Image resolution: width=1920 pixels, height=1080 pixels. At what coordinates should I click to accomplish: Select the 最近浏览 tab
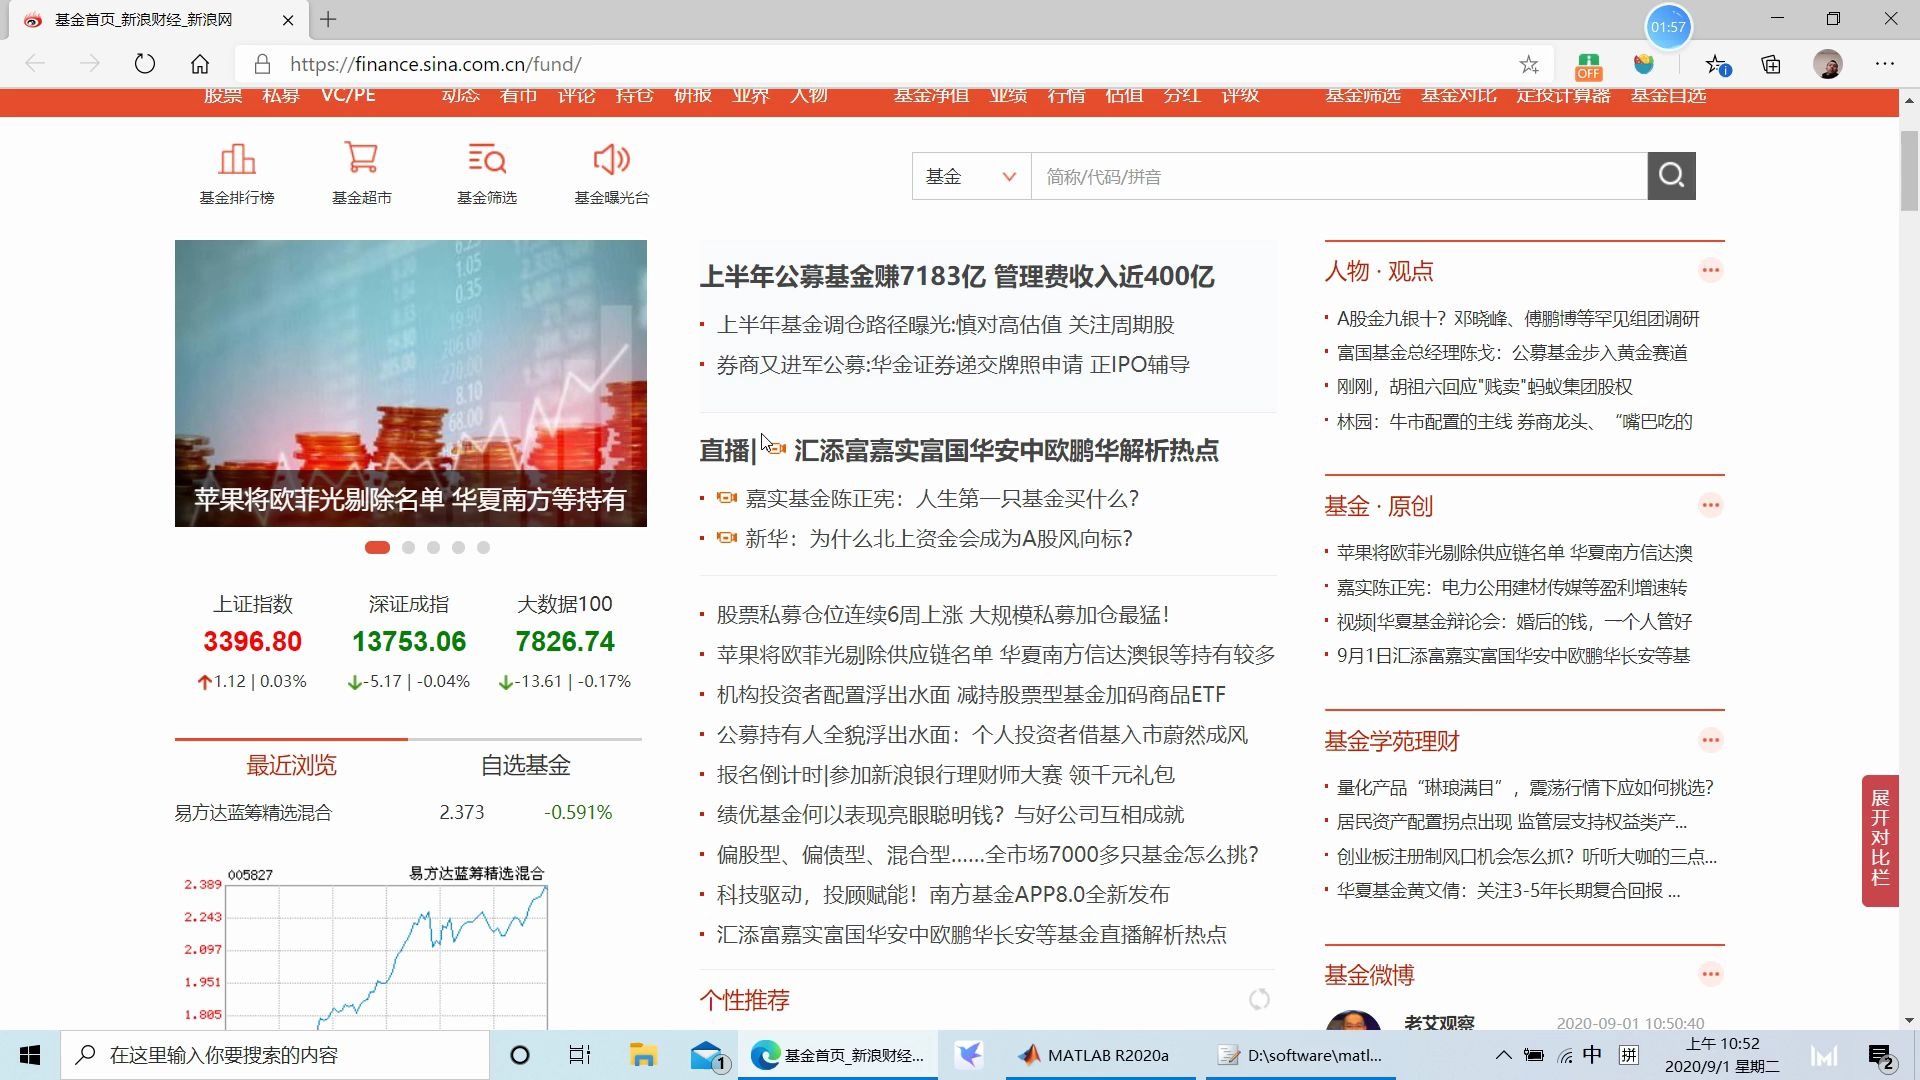[291, 765]
